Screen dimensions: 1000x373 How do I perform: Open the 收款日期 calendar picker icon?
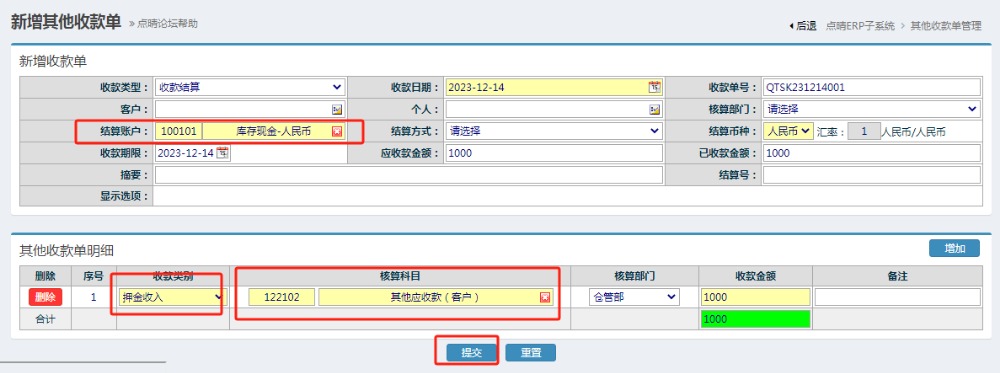point(654,87)
